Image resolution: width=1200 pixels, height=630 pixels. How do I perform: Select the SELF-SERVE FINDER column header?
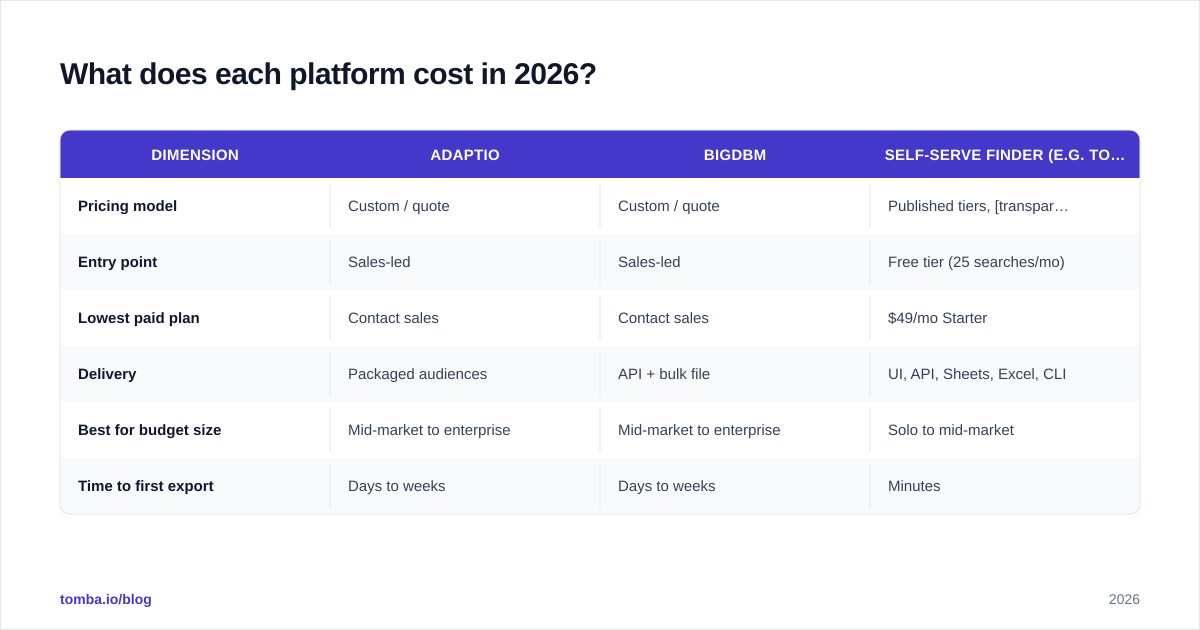1005,155
